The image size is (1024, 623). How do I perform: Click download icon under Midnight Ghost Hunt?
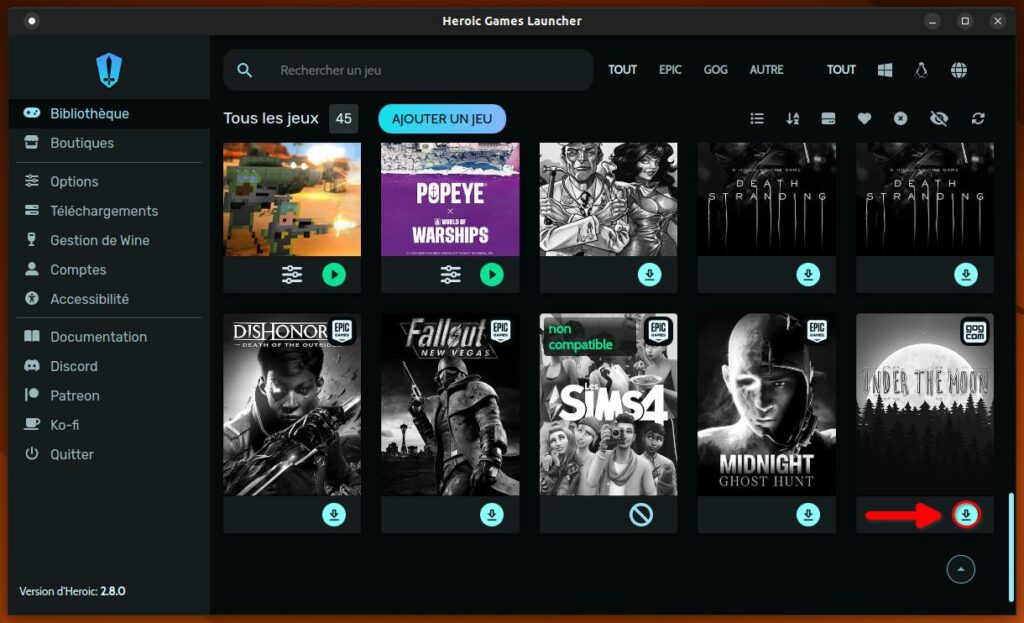[x=808, y=514]
